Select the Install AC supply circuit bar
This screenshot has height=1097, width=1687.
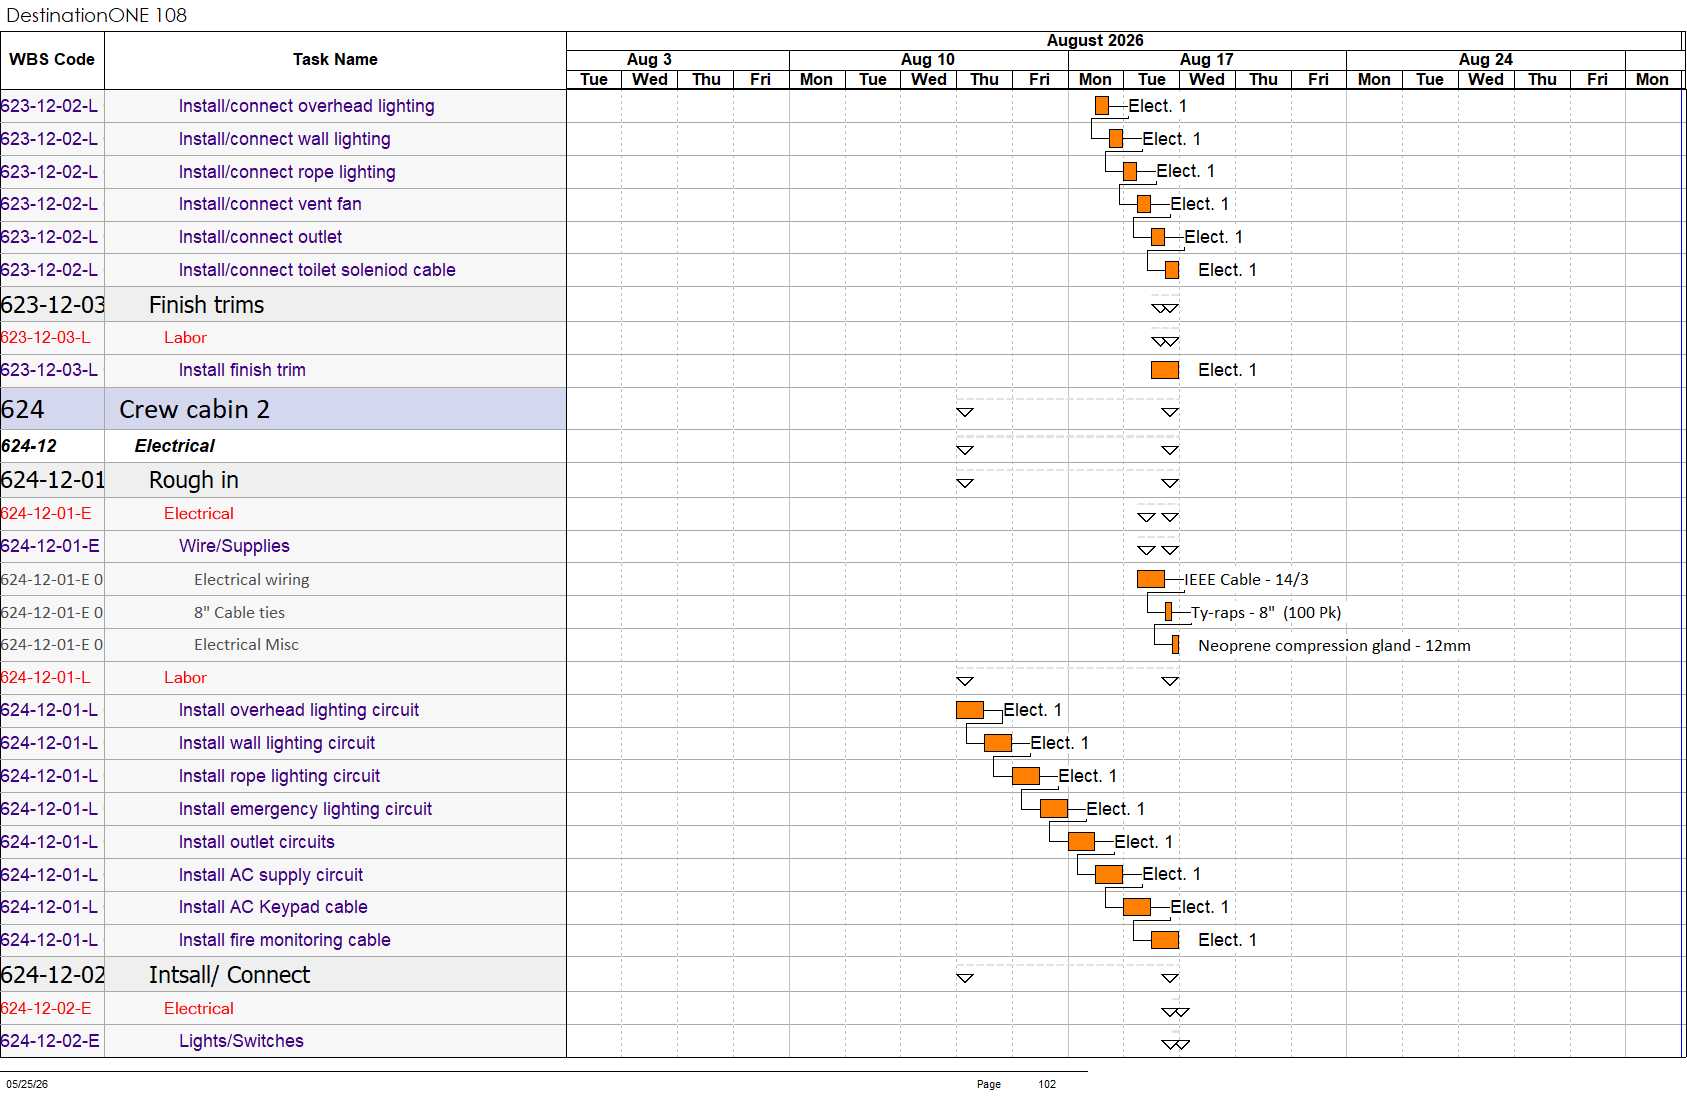pyautogui.click(x=1109, y=874)
